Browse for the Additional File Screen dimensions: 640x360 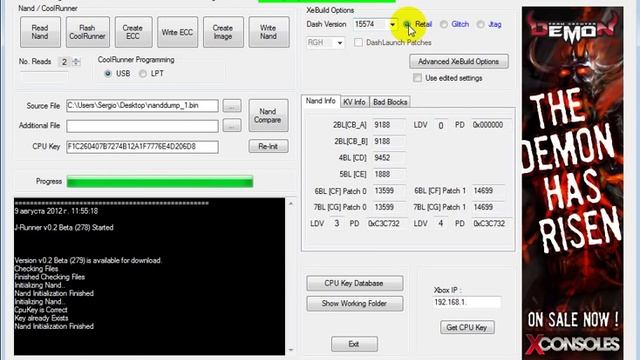pyautogui.click(x=232, y=126)
